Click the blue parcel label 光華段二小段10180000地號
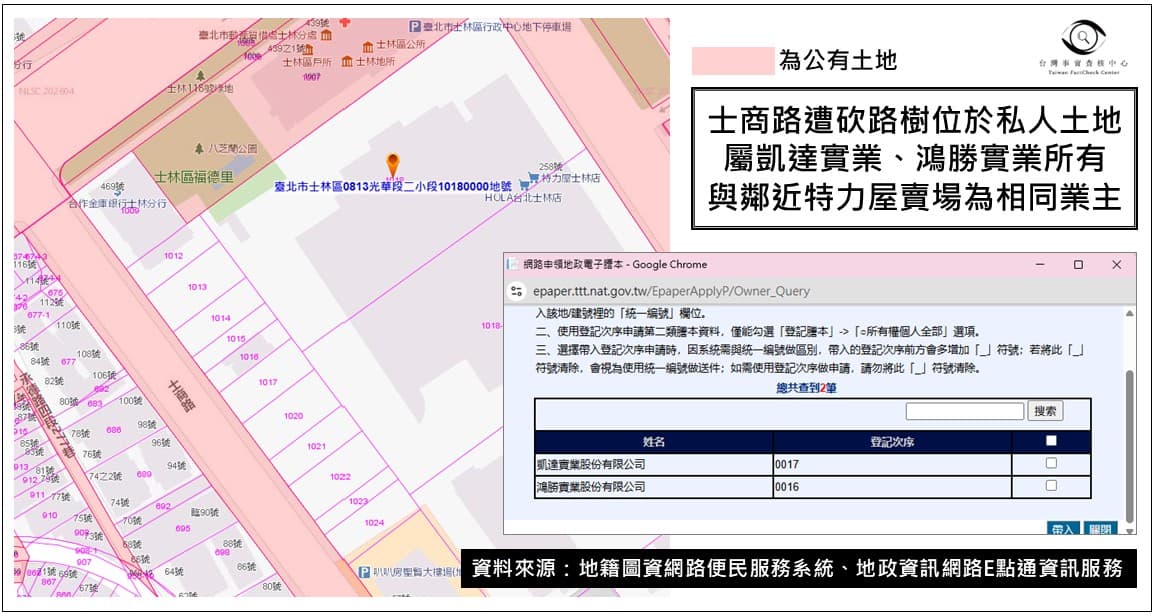Screen dimensions: 1155x616 coord(393,187)
